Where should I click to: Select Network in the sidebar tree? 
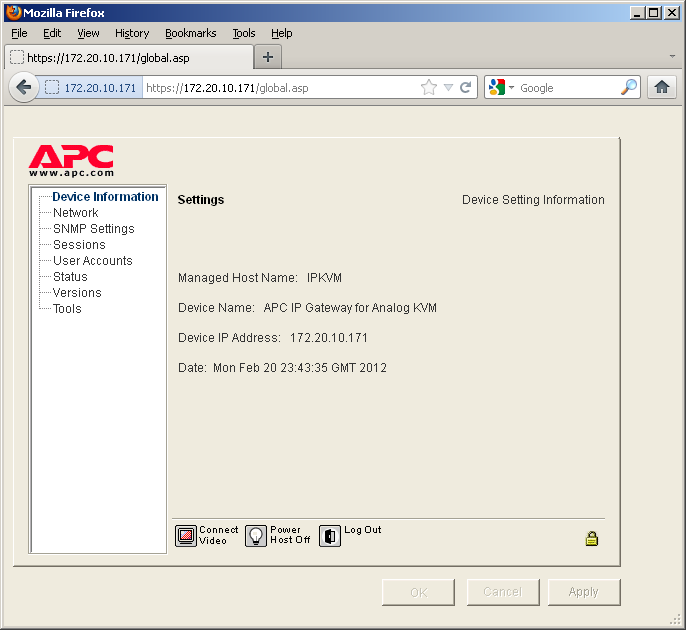pos(75,213)
